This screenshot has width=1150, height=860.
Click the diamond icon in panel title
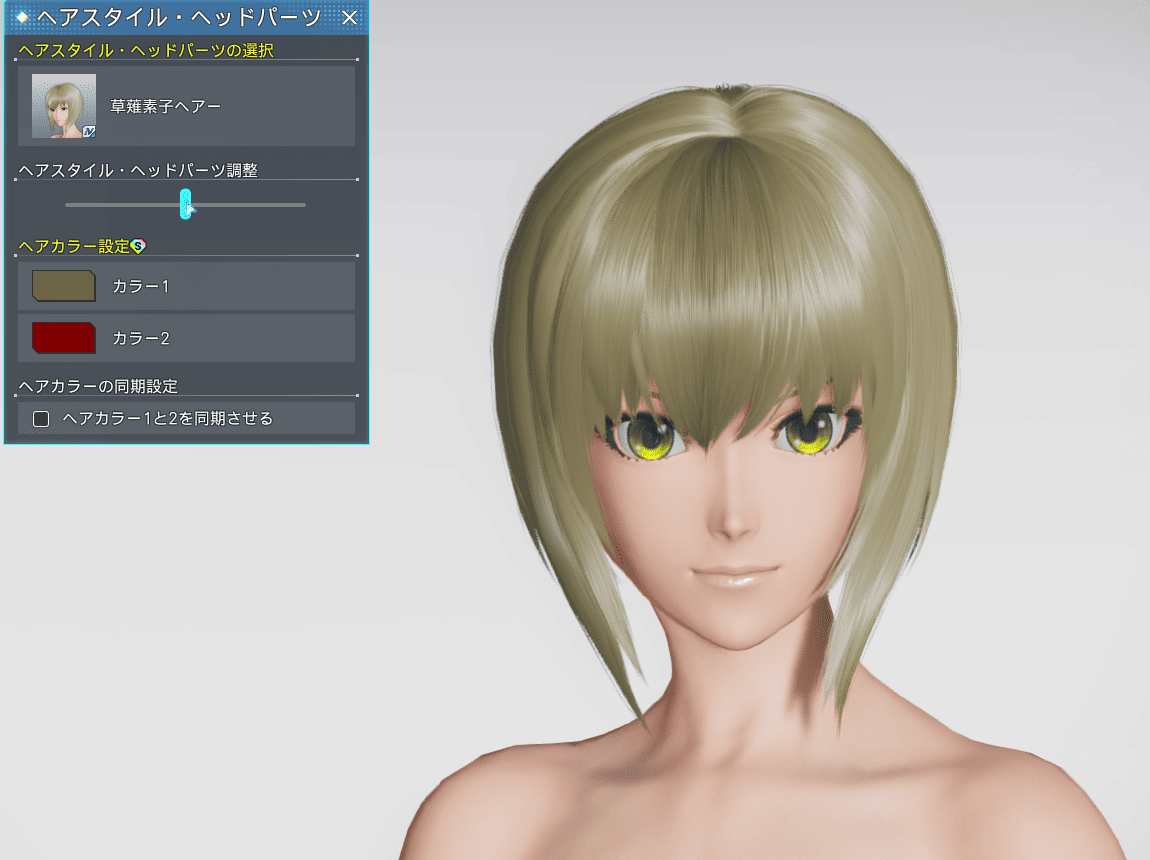pos(23,16)
